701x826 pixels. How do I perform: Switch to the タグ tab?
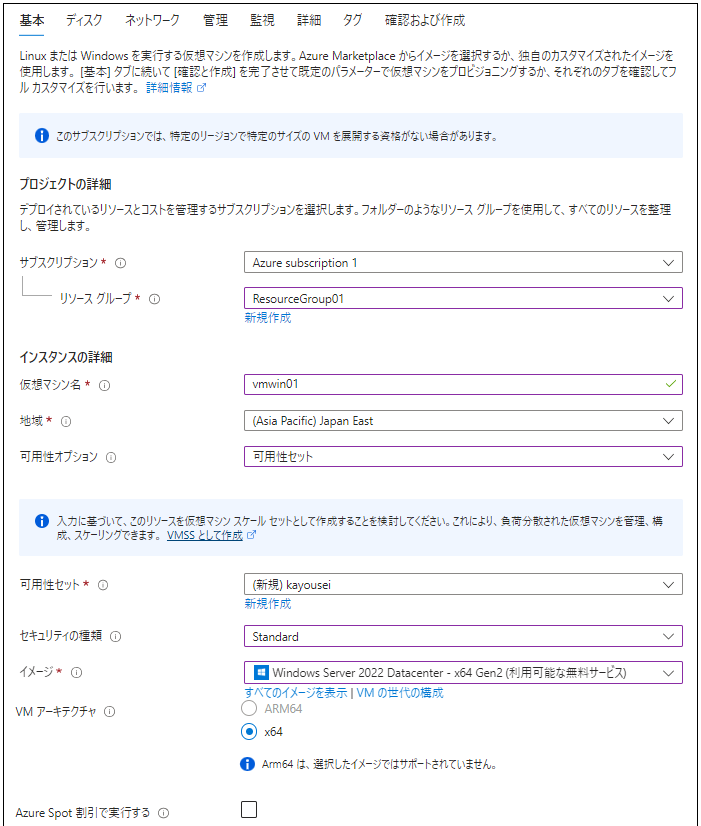352,21
